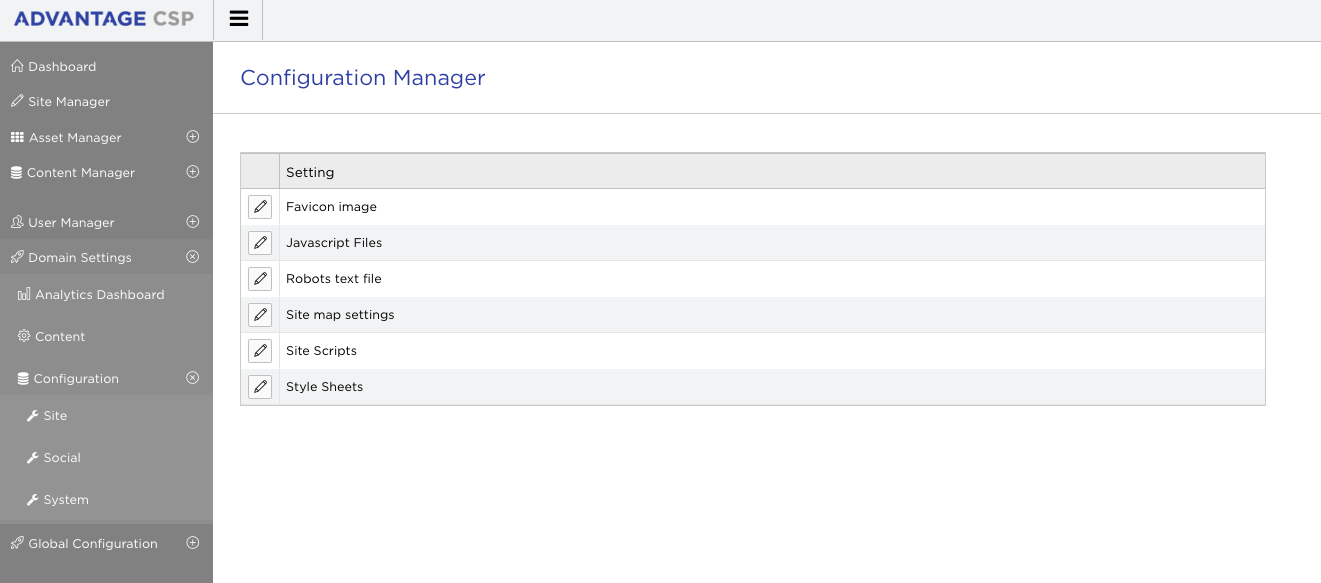The image size is (1321, 583).
Task: Open editor for Robots text file
Action: (x=260, y=279)
